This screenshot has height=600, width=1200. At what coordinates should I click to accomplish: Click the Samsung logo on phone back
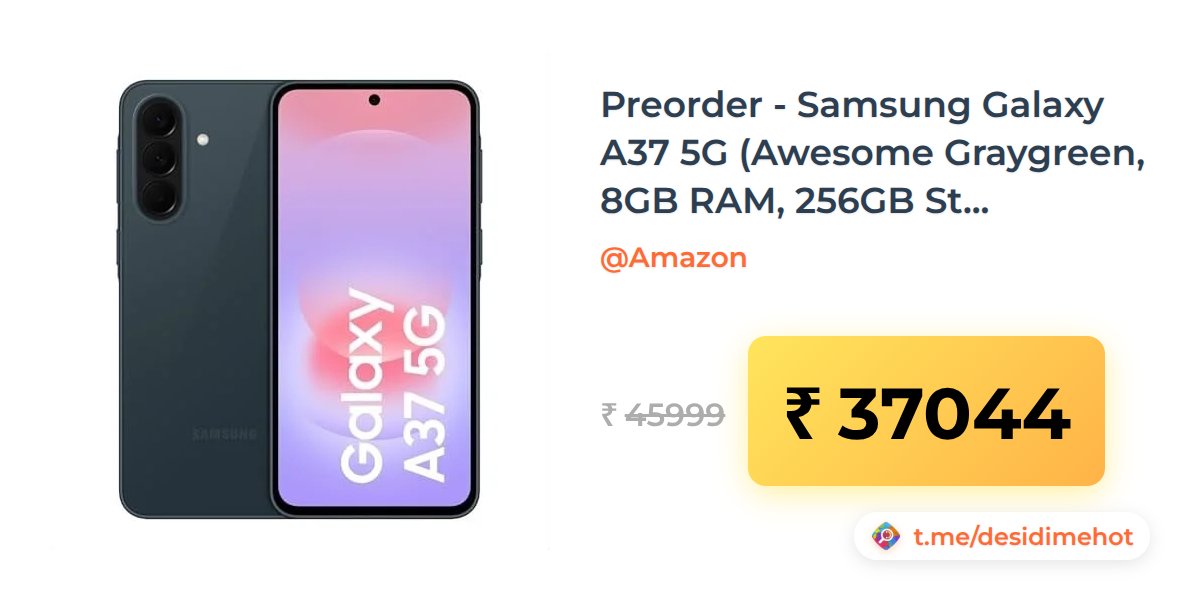point(224,434)
